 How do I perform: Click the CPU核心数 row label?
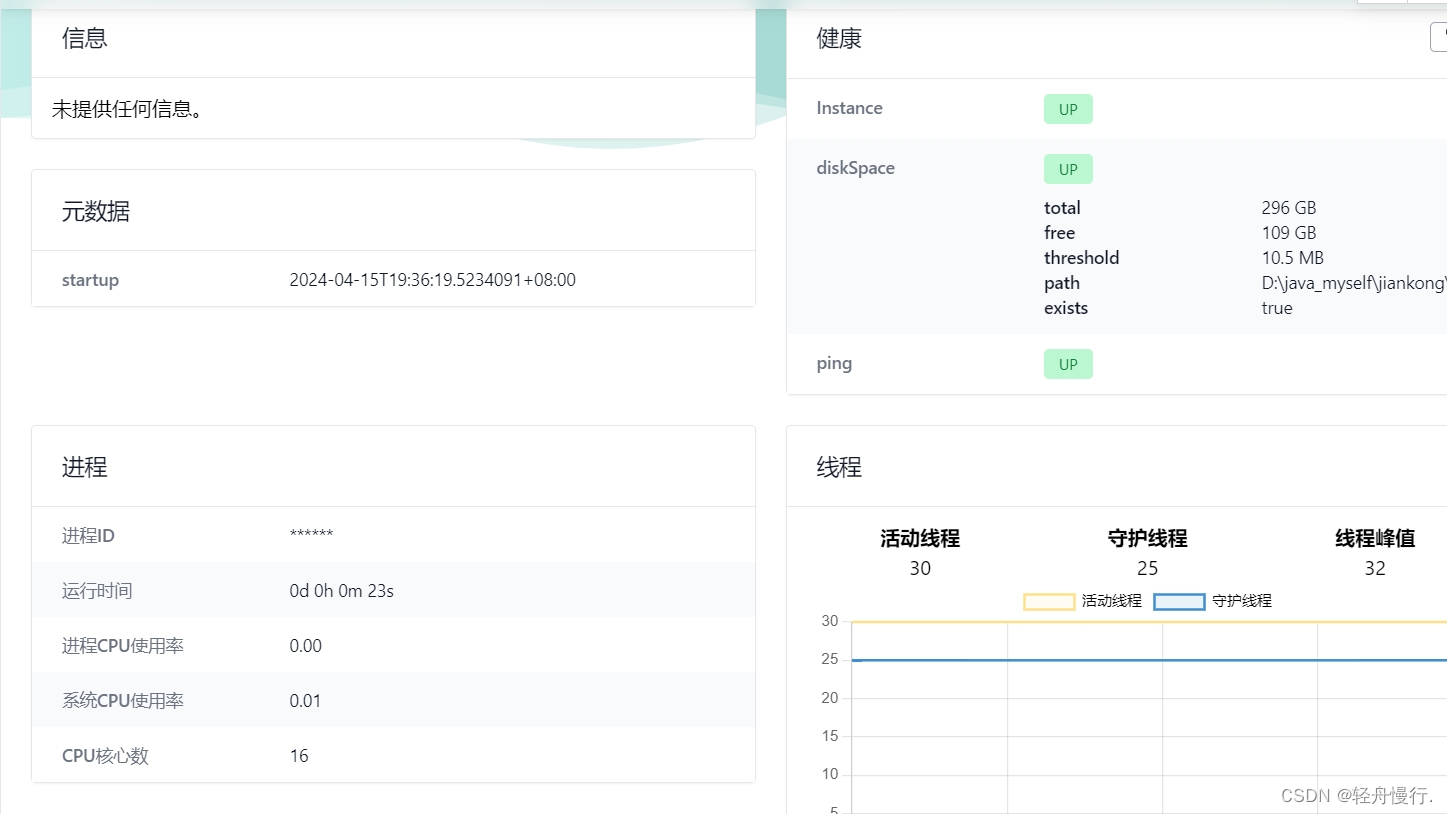(105, 756)
